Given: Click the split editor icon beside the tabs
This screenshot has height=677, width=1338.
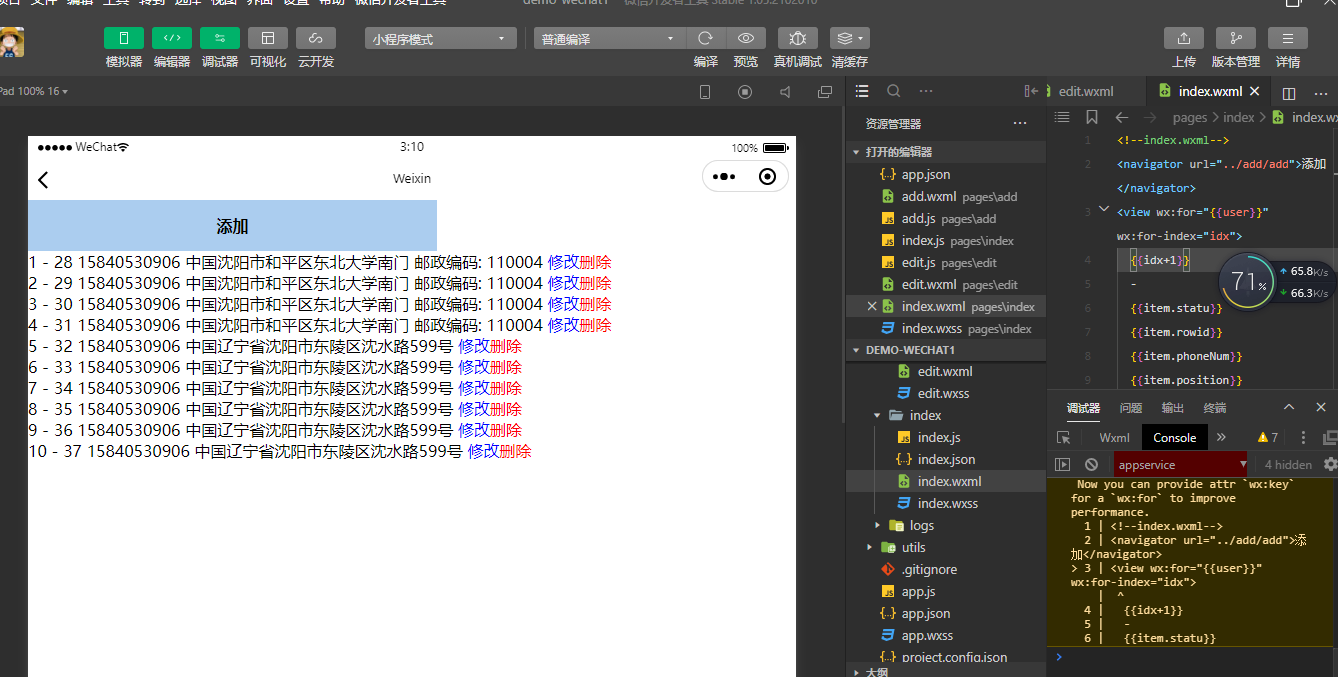Looking at the screenshot, I should coord(1289,92).
